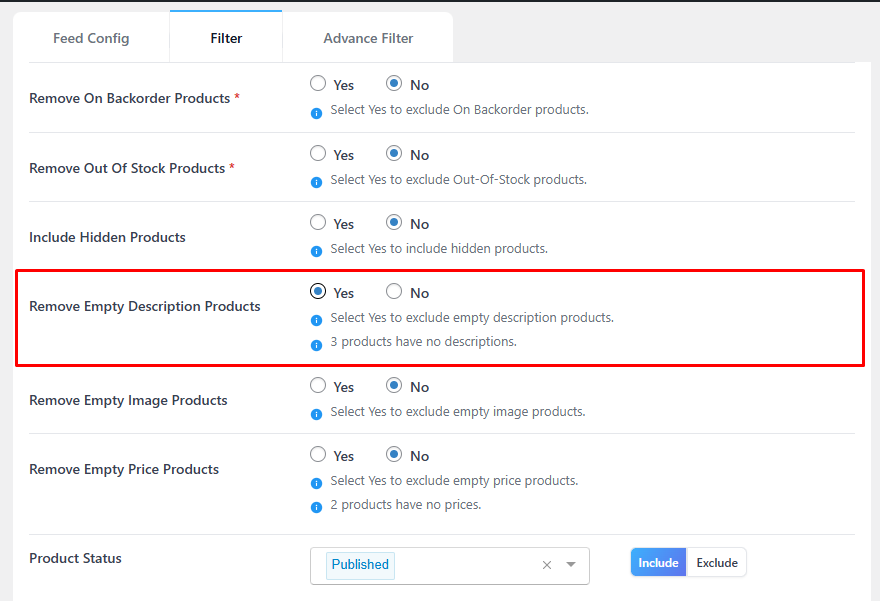Viewport: 880px width, 601px height.
Task: Select Yes for Remove On Backorder Products
Action: point(318,83)
